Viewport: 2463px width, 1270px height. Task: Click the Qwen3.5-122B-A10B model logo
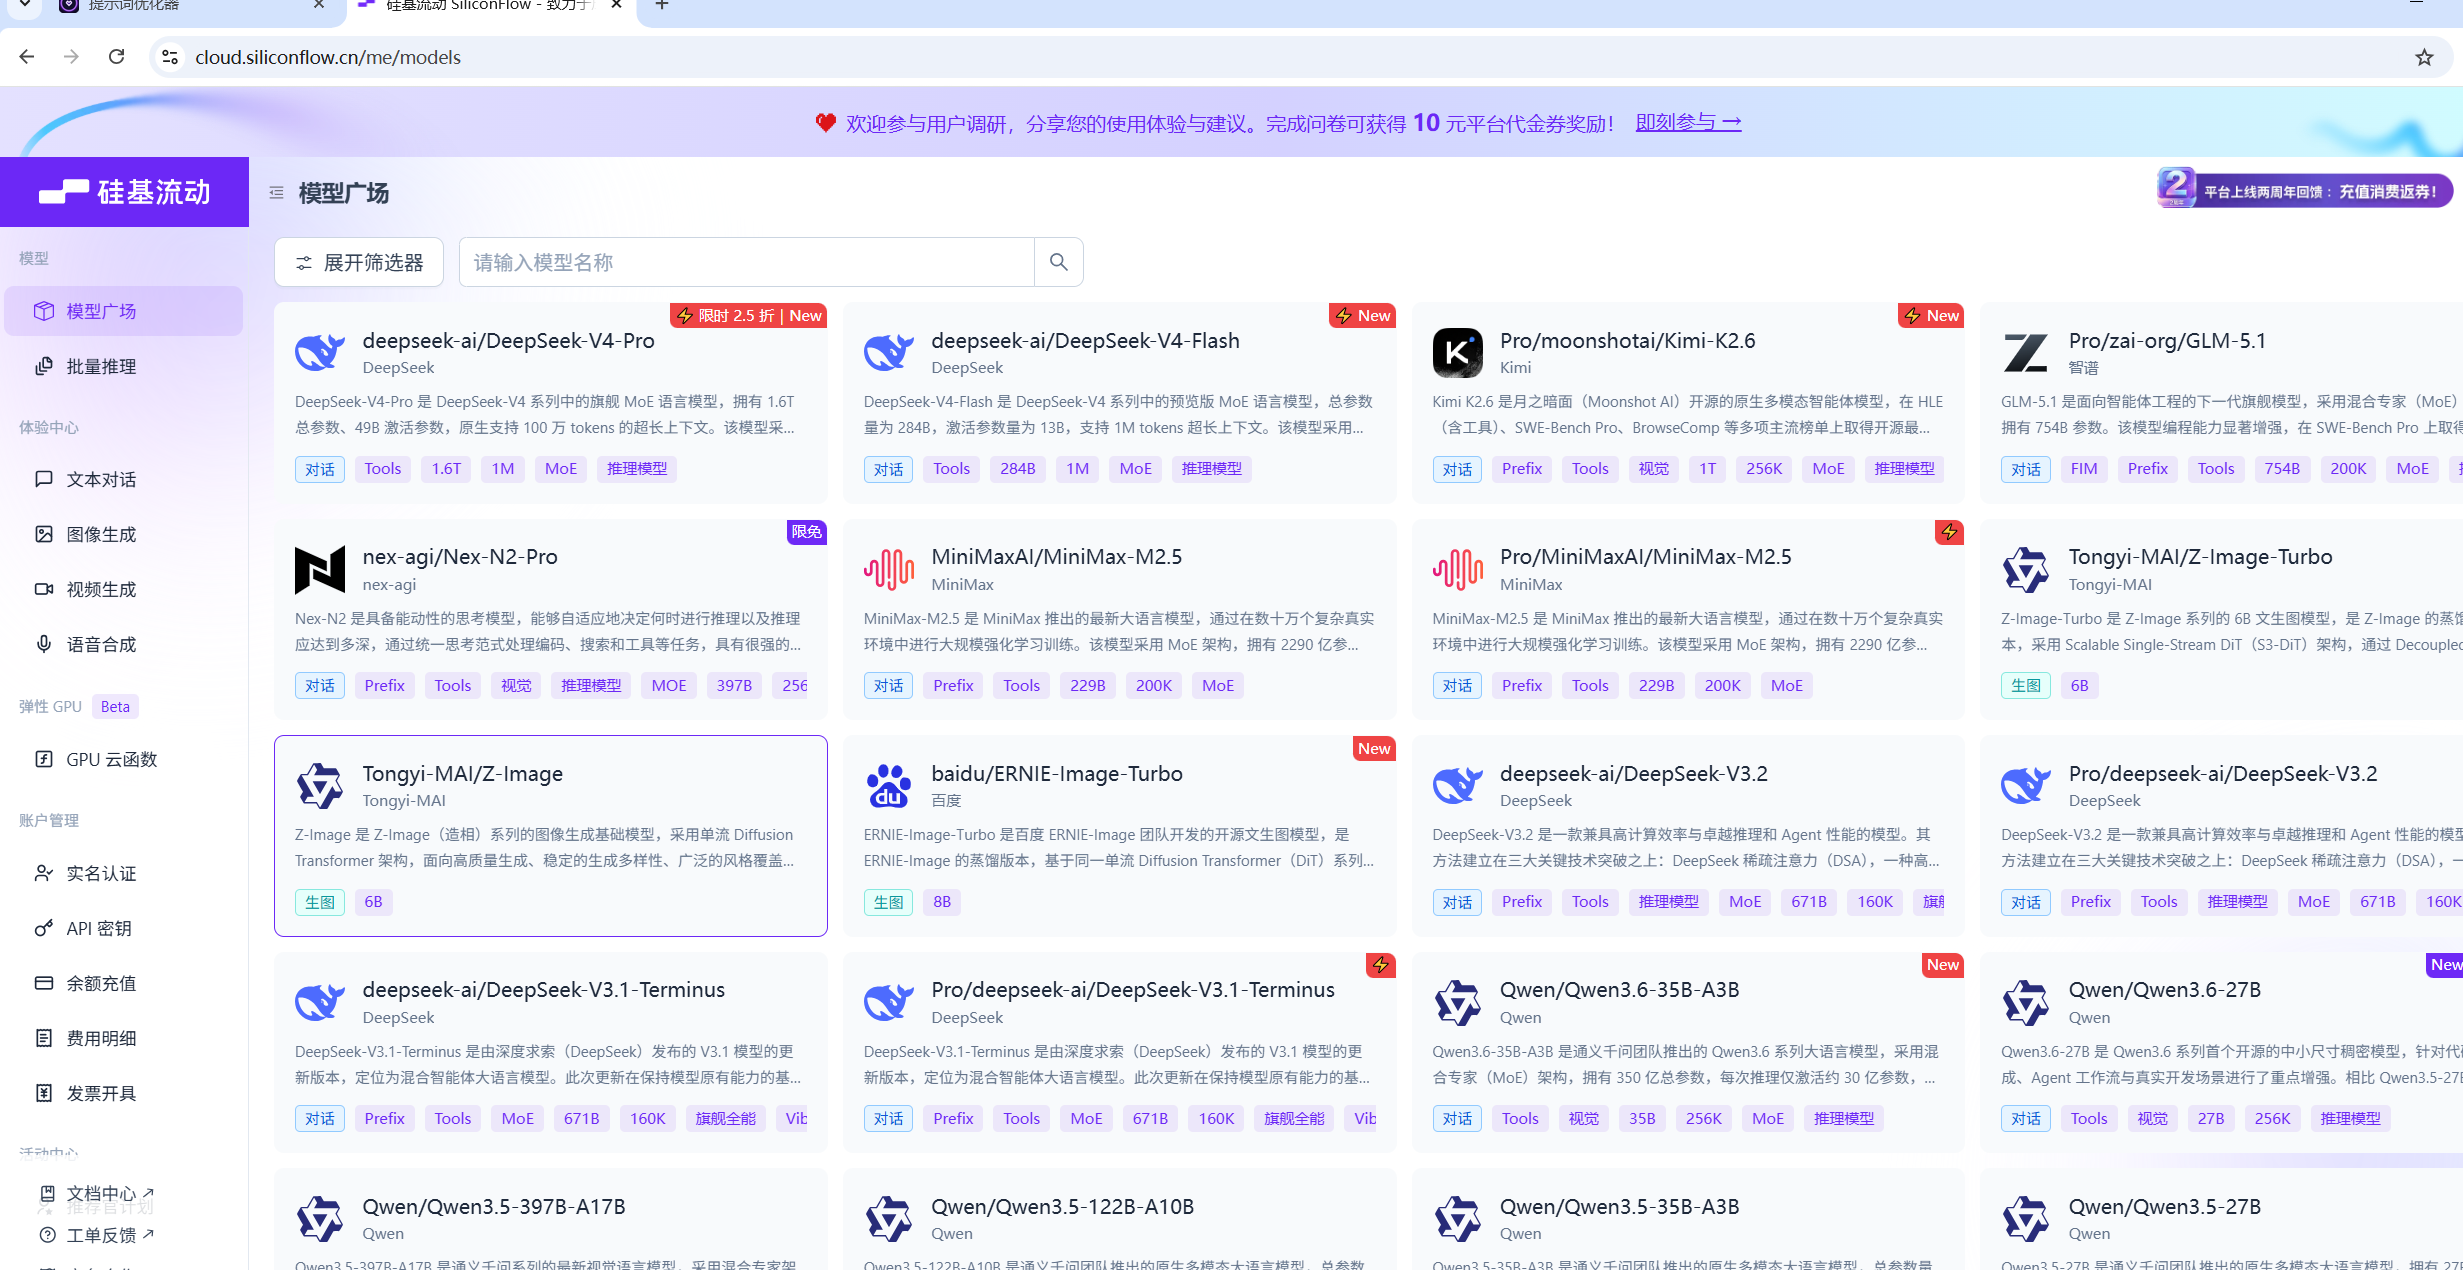pos(889,1219)
